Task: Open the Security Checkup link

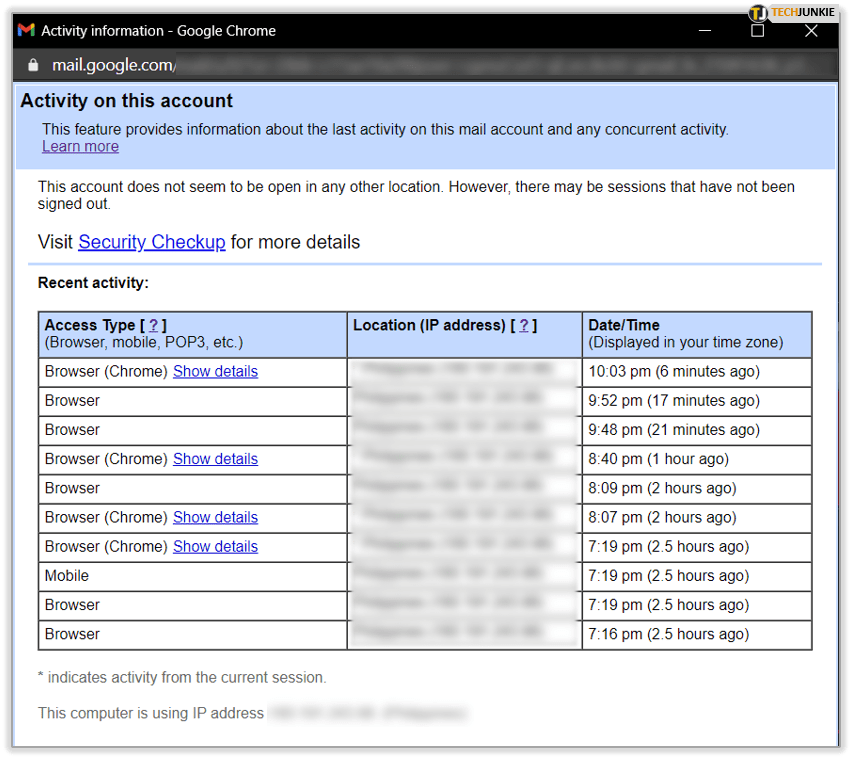Action: [x=151, y=242]
